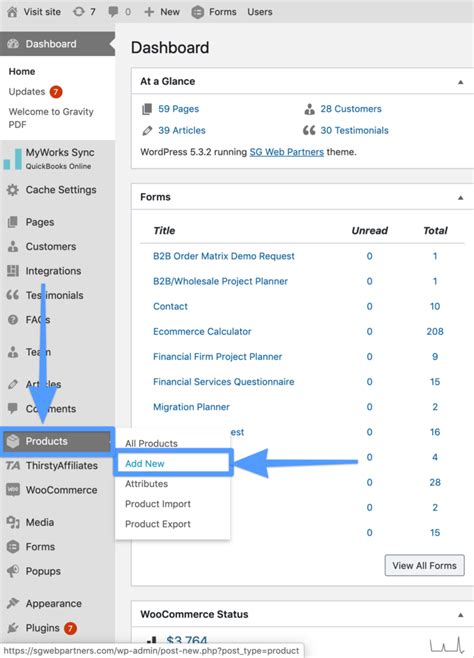
Task: Select the Products box icon in sidebar
Action: point(13,441)
